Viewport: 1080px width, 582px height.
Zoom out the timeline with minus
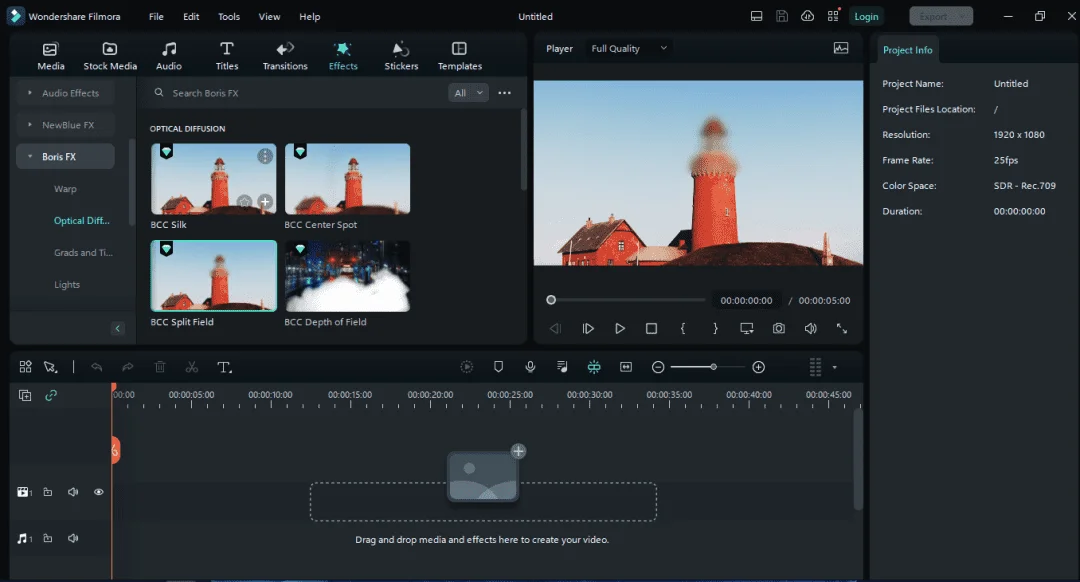[x=658, y=367]
